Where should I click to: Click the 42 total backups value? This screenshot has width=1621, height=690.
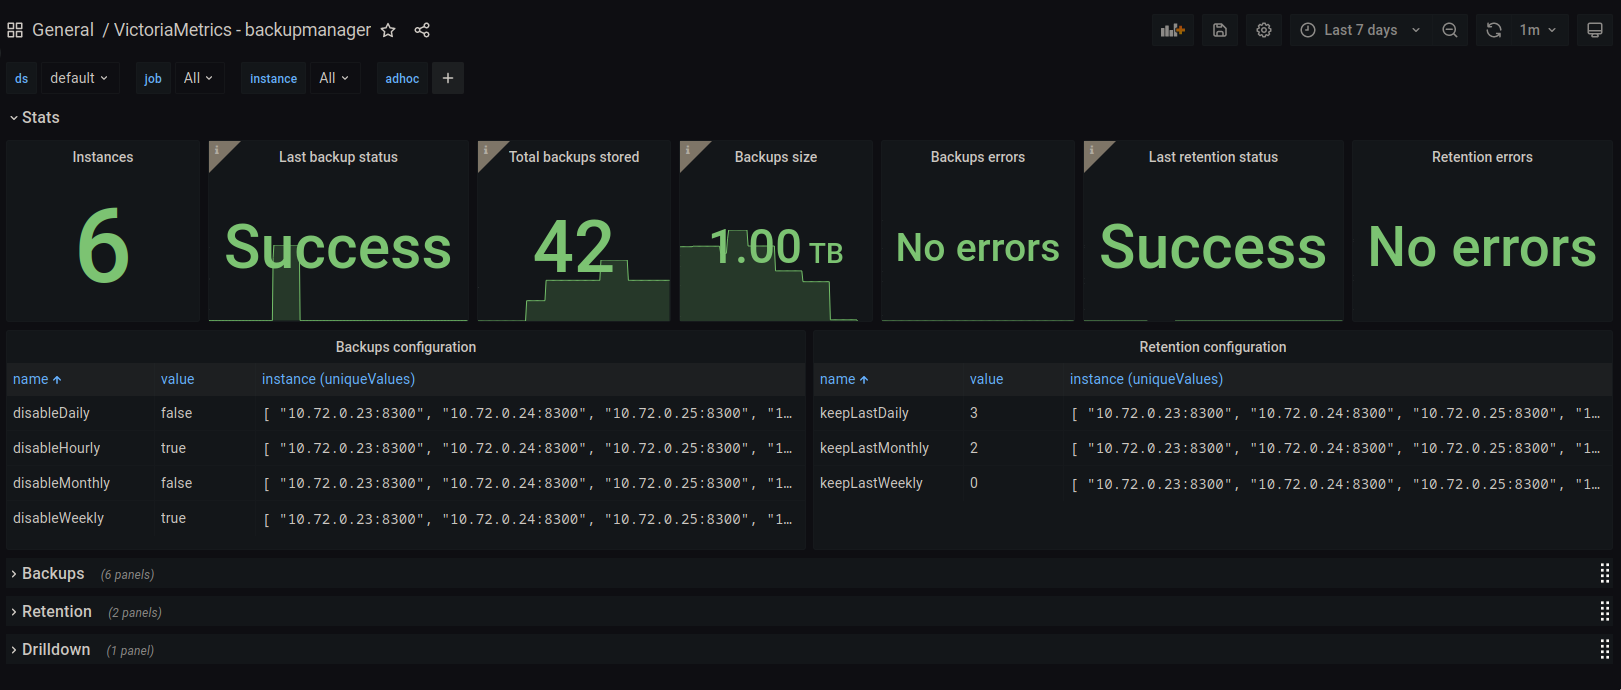coord(573,247)
